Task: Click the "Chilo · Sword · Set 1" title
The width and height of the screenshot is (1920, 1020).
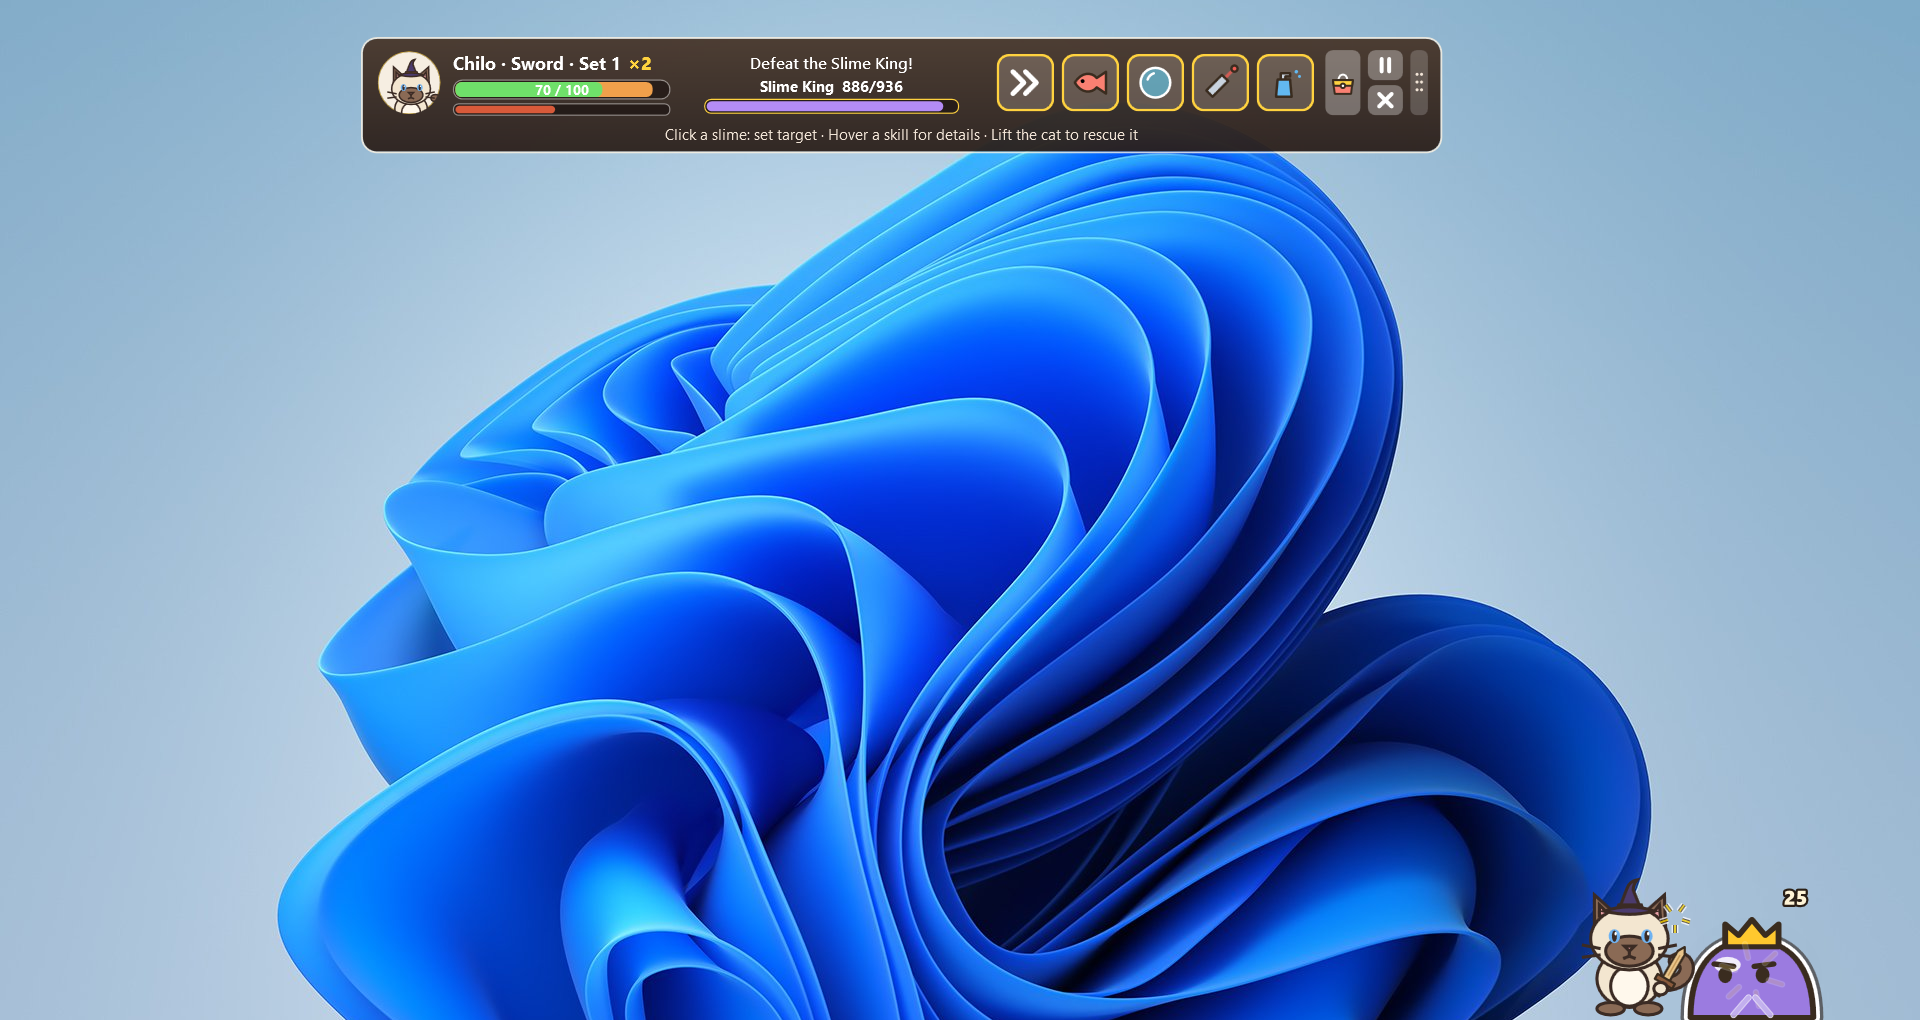Action: 536,64
